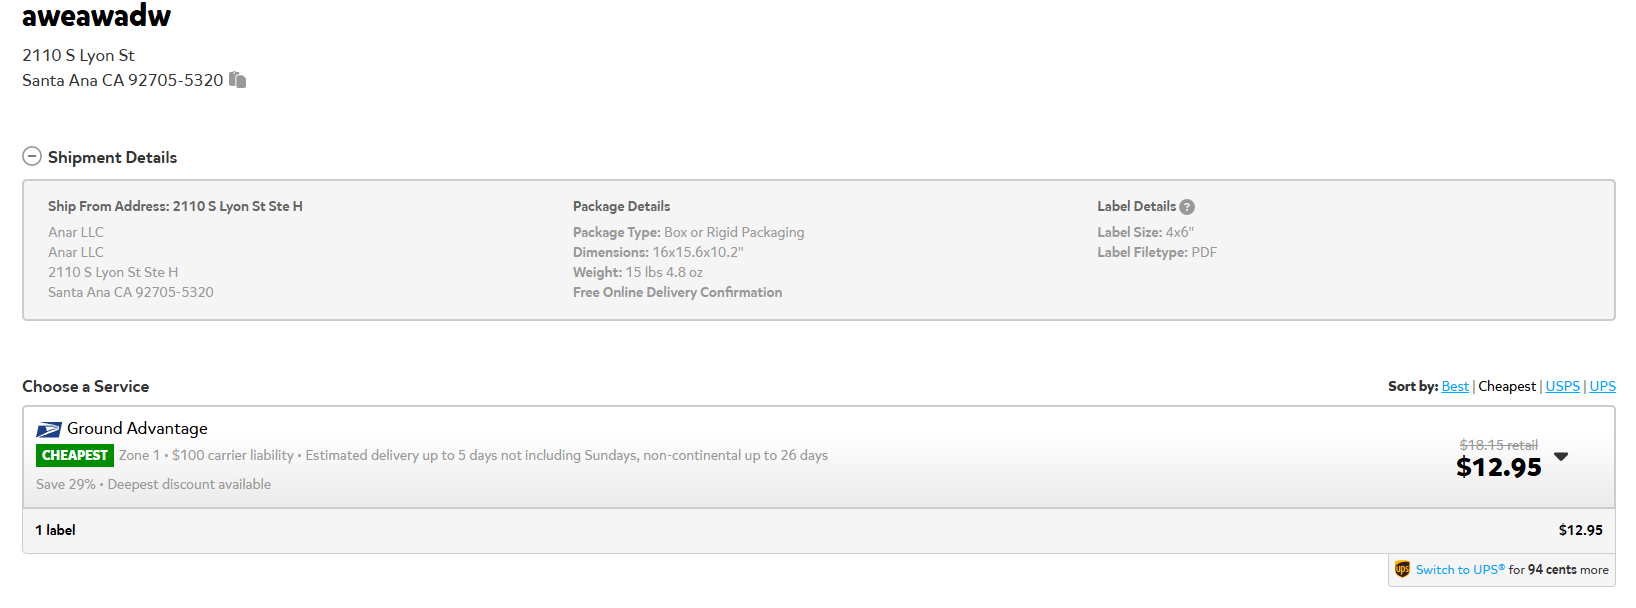Sort services by UPS
Screen dimensions: 1636x608
coord(1603,386)
